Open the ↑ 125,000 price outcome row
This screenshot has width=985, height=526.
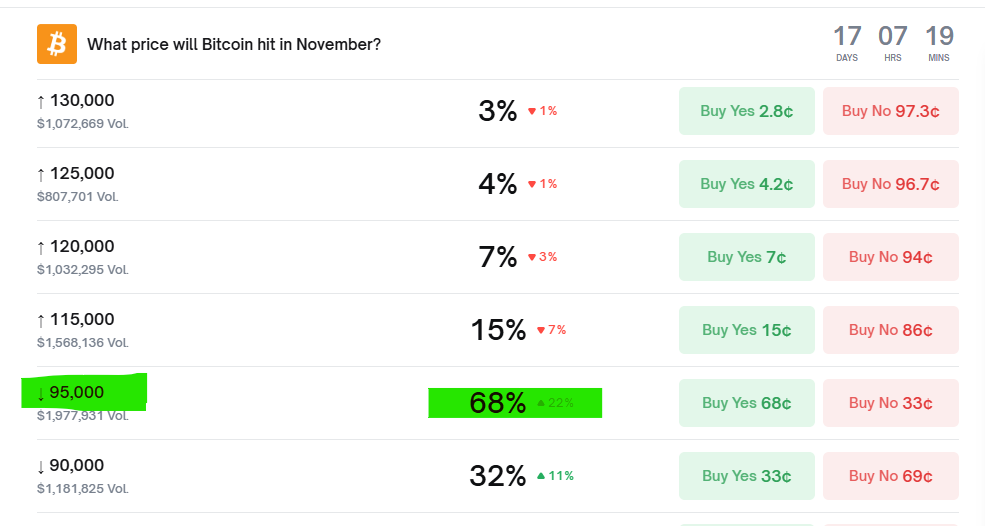pyautogui.click(x=76, y=174)
